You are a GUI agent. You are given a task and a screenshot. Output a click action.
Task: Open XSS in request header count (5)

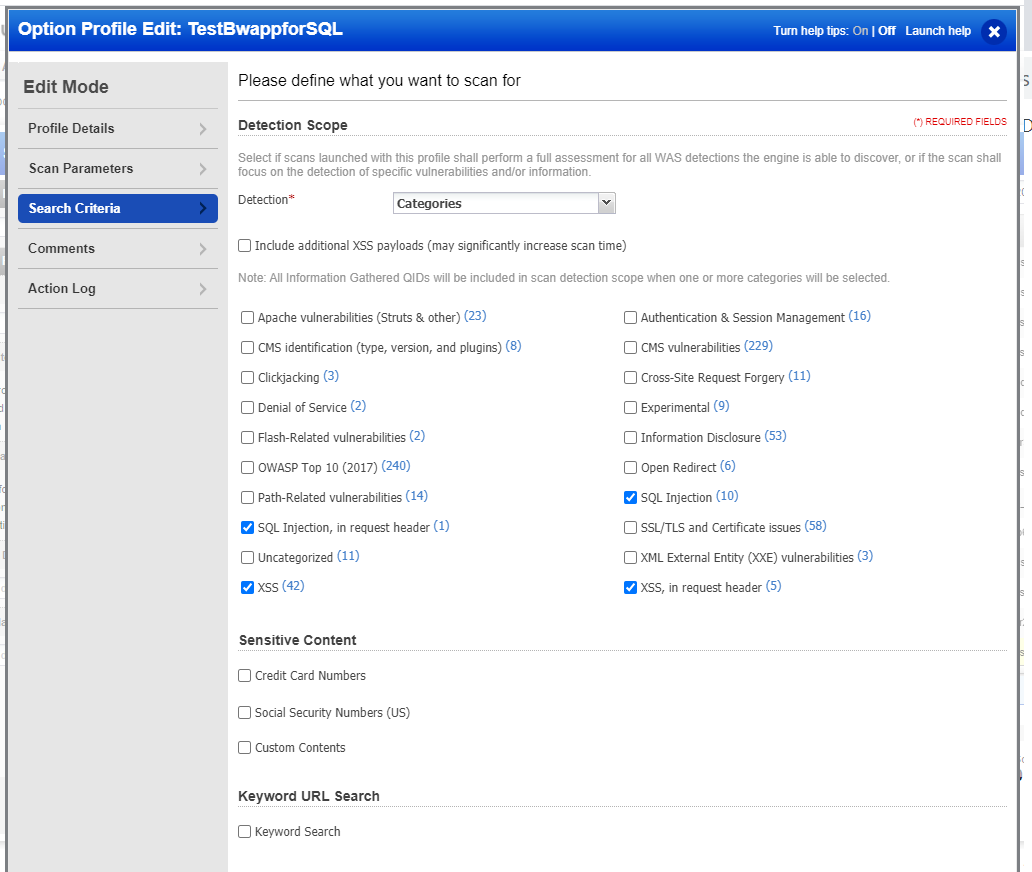click(x=773, y=586)
